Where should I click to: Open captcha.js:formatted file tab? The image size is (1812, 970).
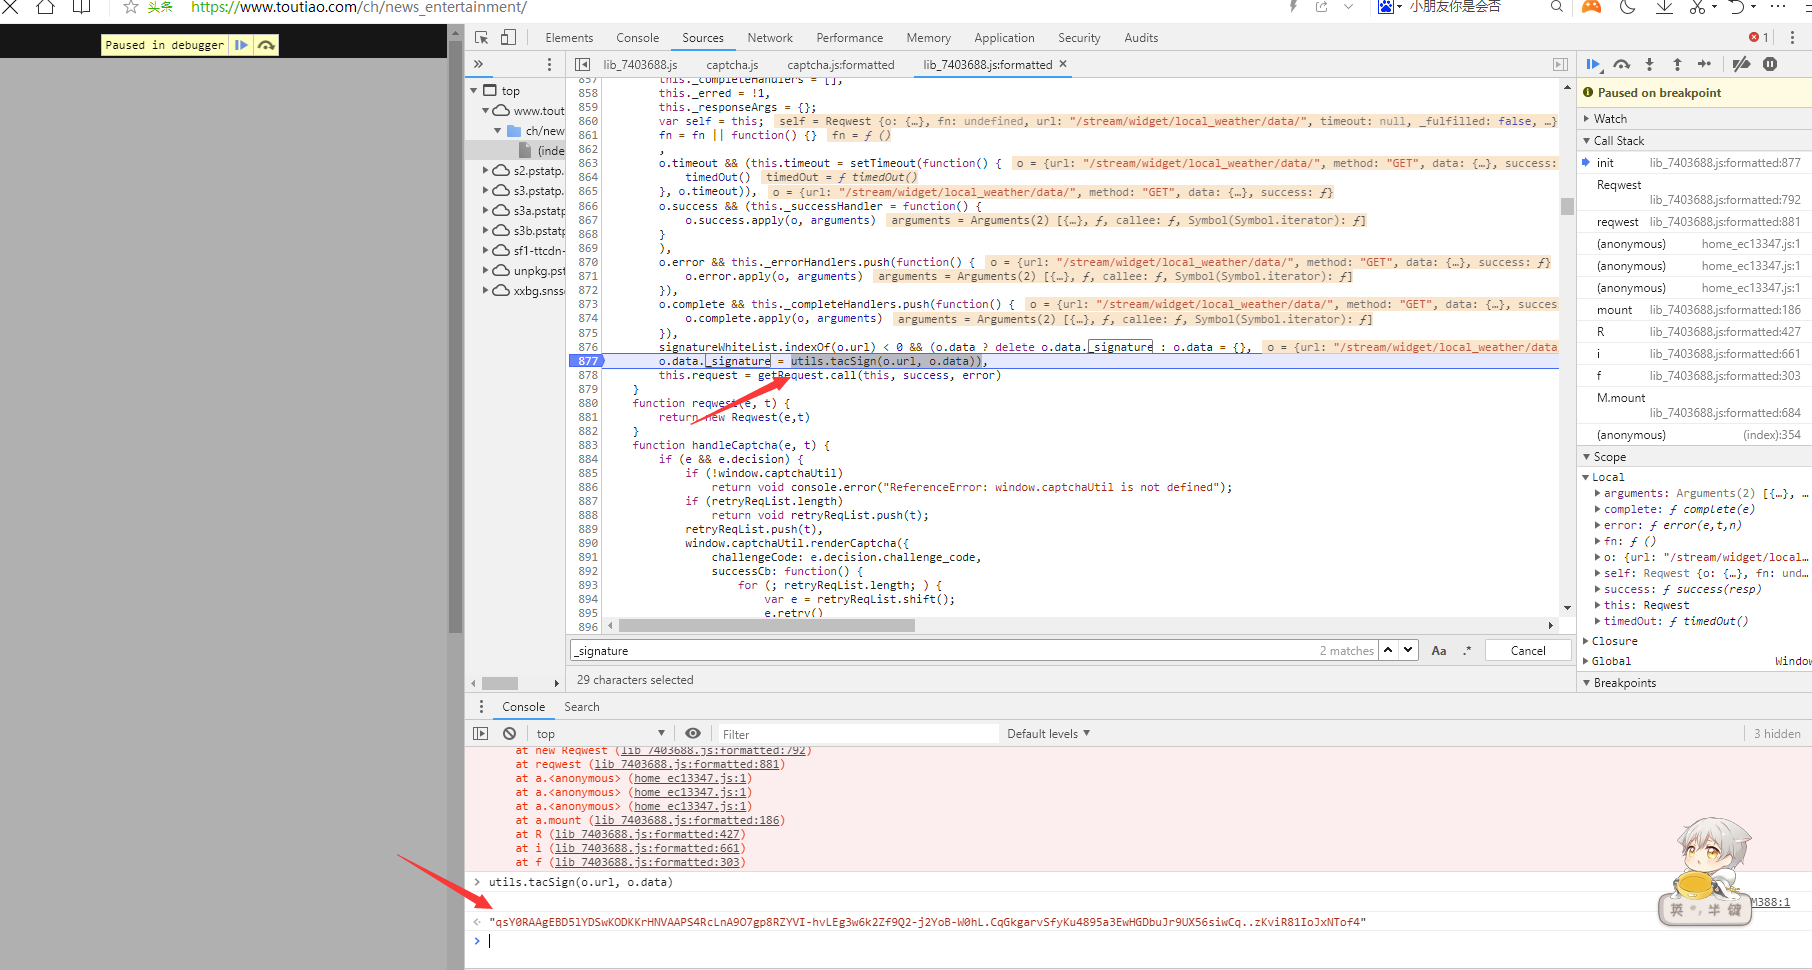tap(841, 64)
